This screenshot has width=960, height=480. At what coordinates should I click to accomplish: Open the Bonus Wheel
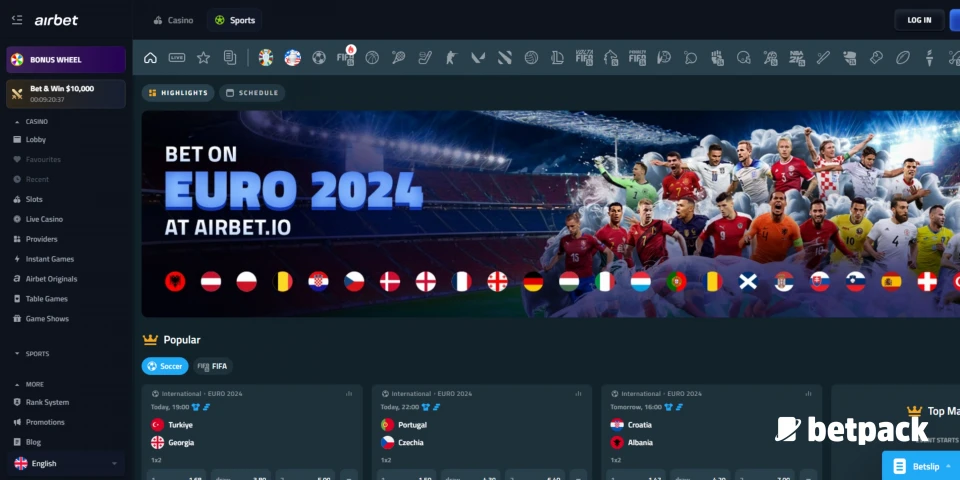(66, 60)
